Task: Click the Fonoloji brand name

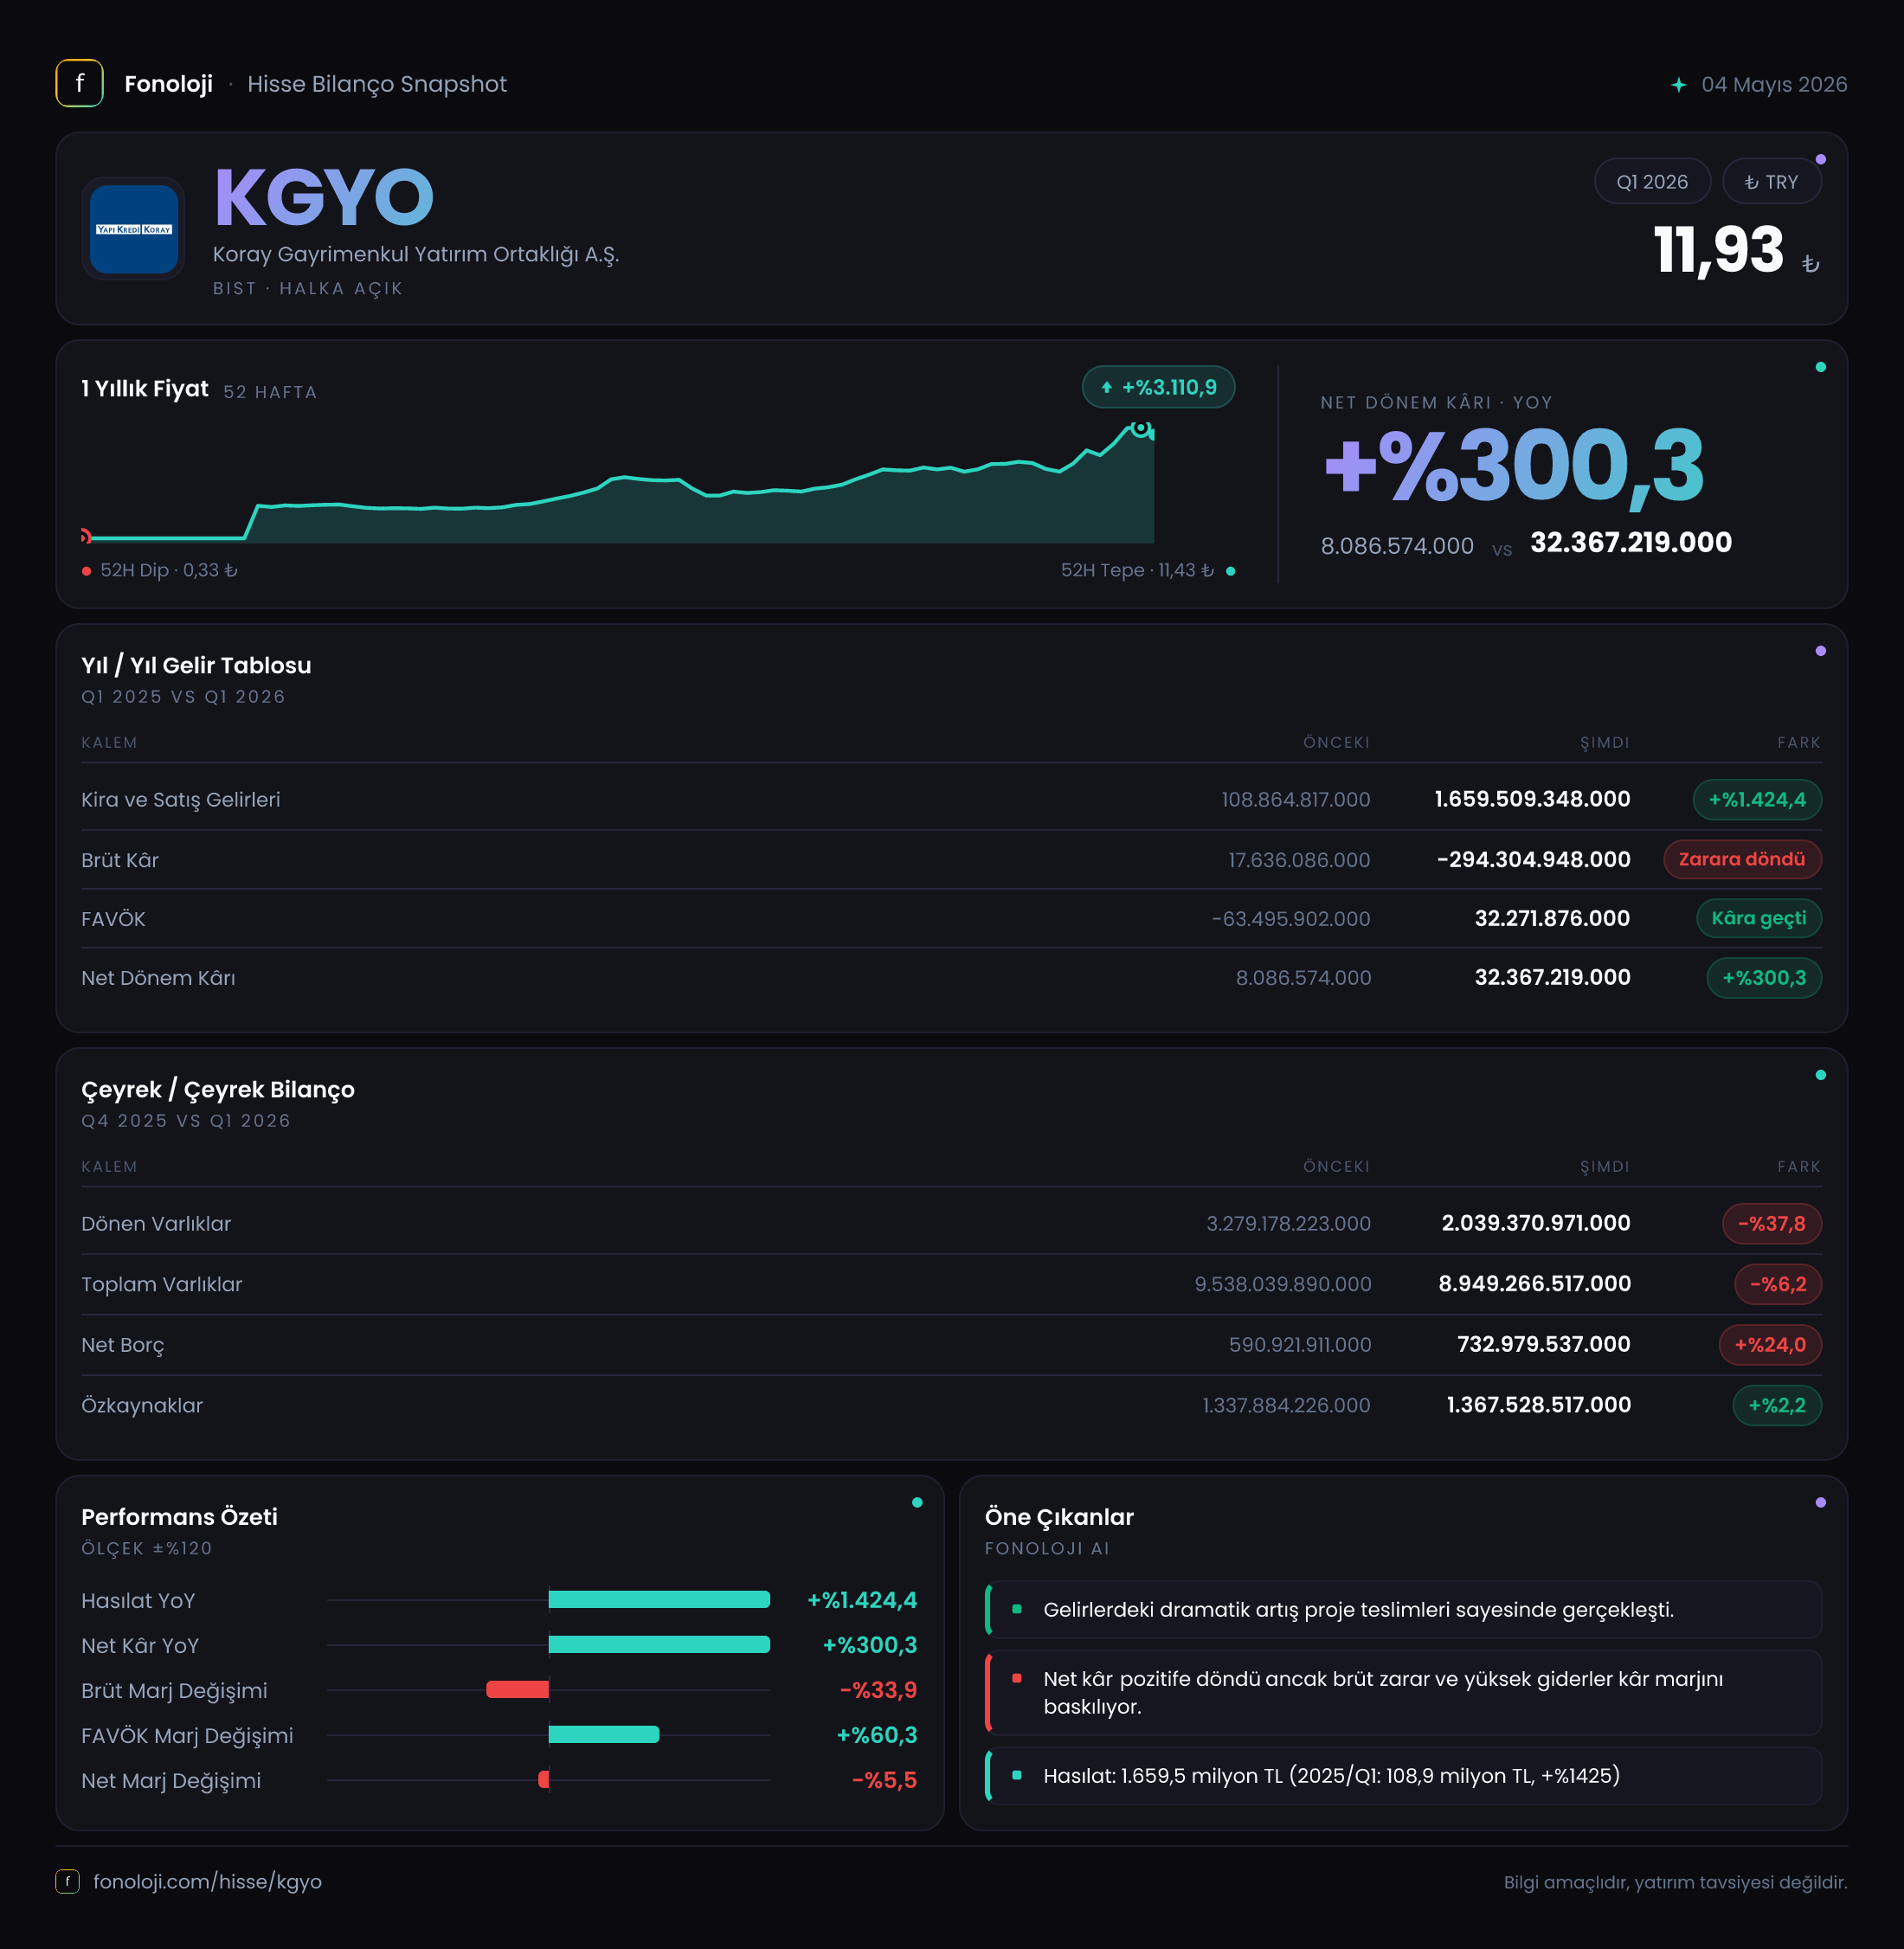Action: [x=168, y=84]
